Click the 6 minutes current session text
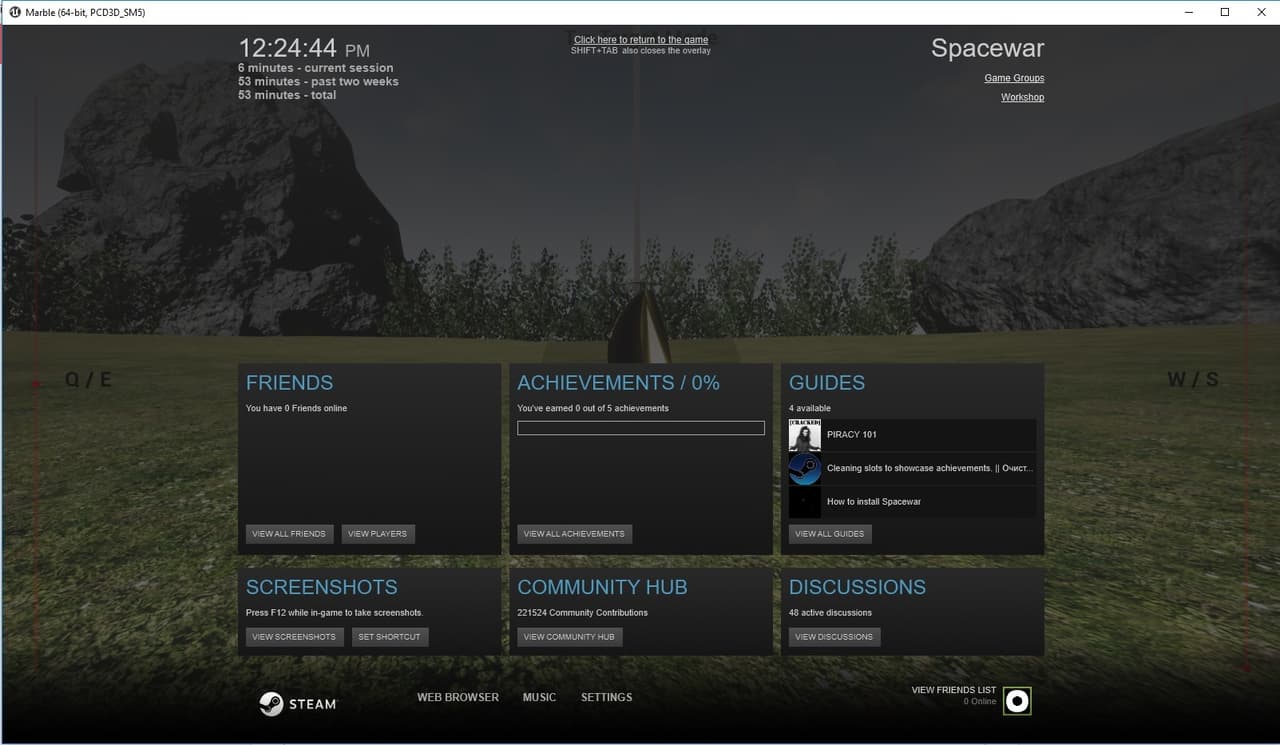This screenshot has width=1280, height=745. (x=316, y=68)
